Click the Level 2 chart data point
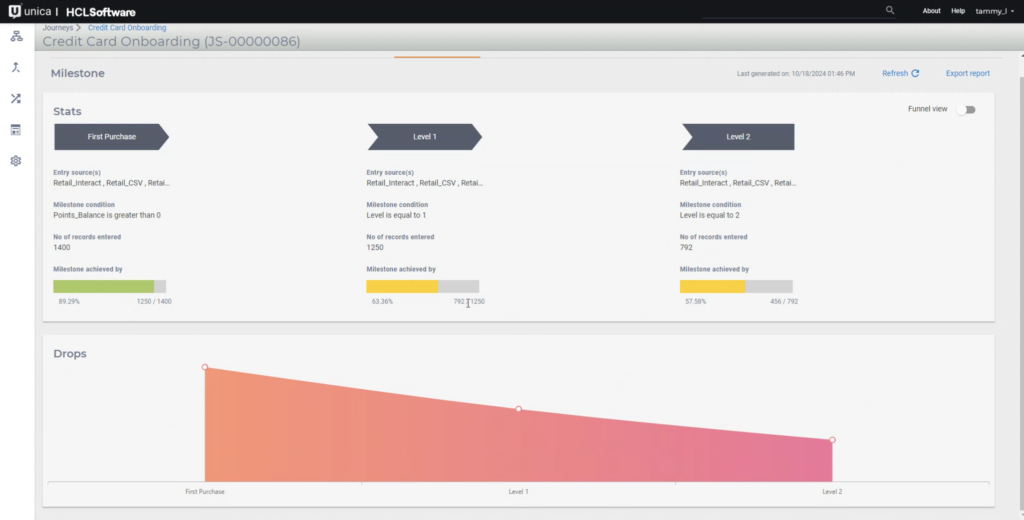1024x520 pixels. pyautogui.click(x=832, y=440)
